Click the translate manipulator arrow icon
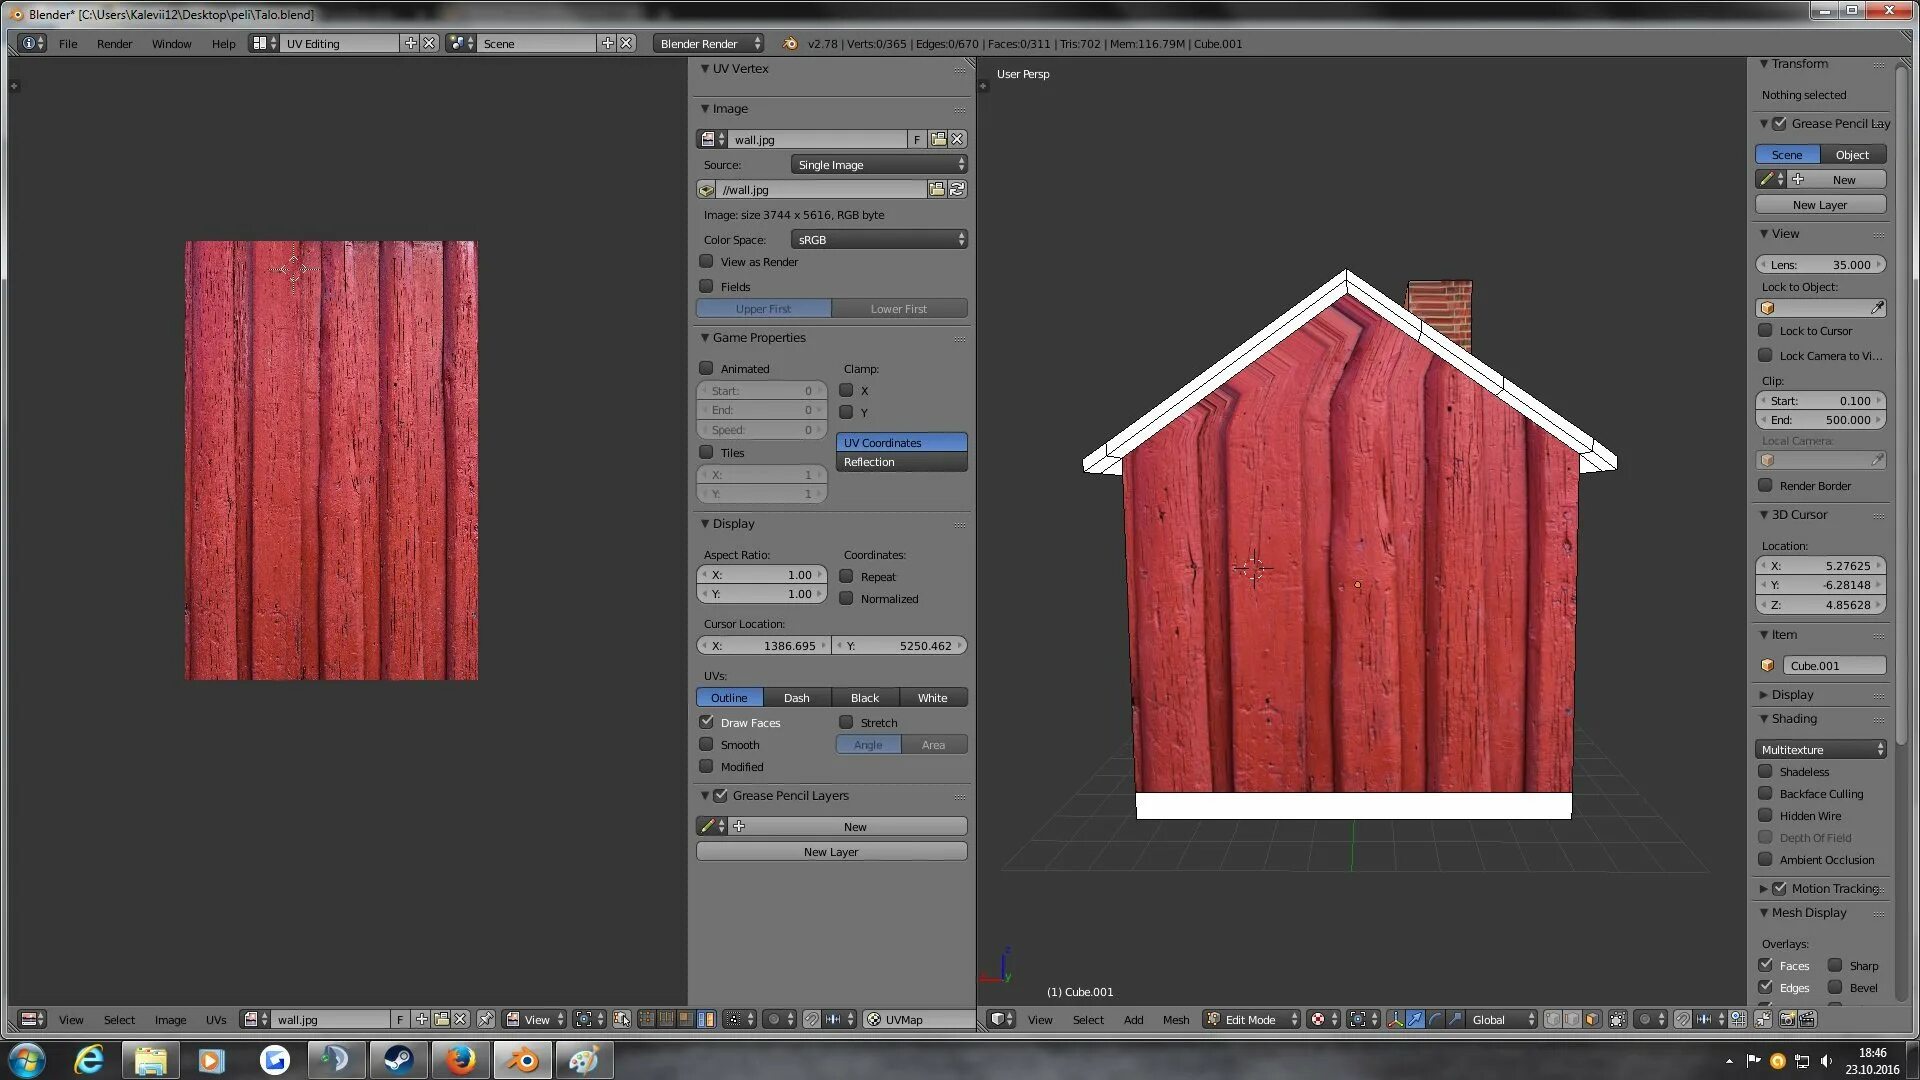The image size is (1920, 1080). pos(1415,1019)
